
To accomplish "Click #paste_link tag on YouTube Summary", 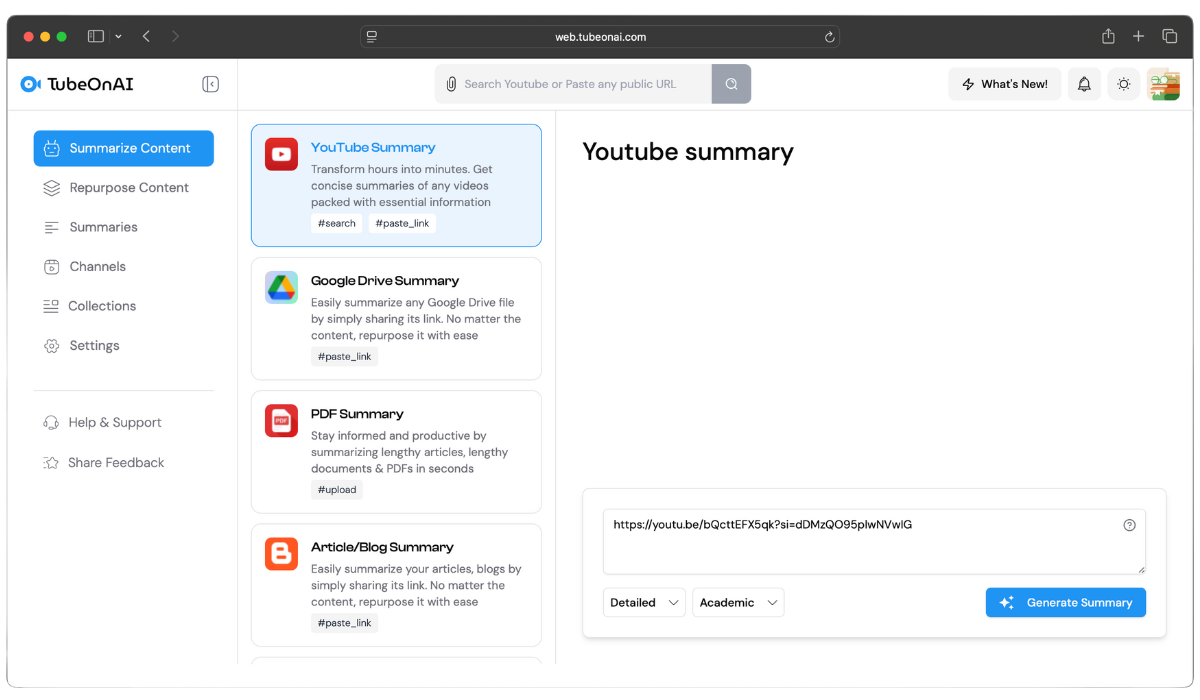I will 402,223.
